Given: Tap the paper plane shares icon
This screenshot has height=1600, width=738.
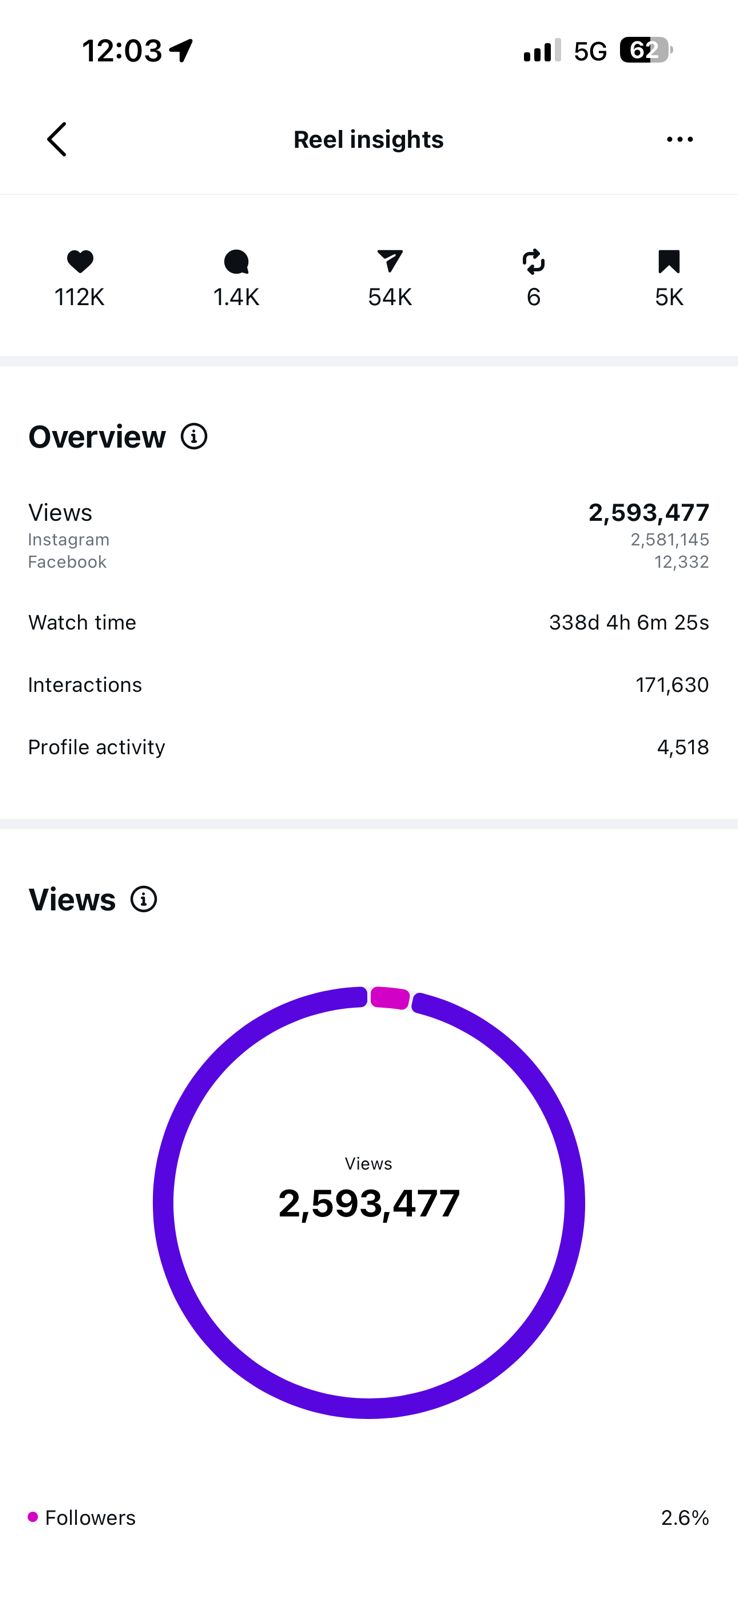Looking at the screenshot, I should coord(390,262).
